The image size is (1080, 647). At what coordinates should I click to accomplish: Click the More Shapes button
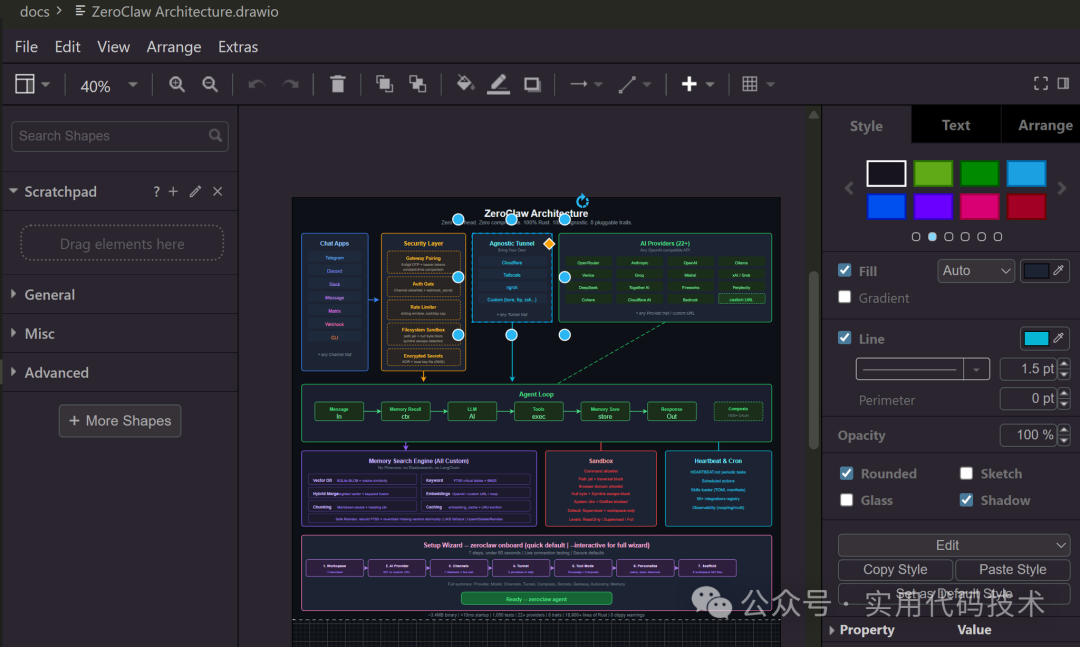click(119, 421)
